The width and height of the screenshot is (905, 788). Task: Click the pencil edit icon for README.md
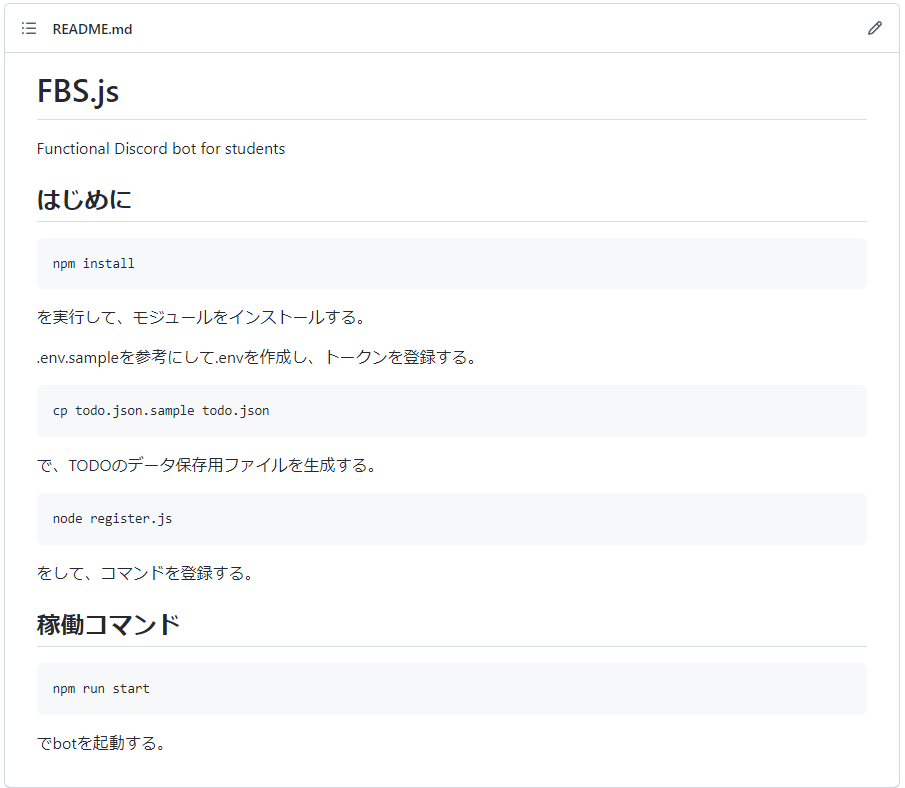click(875, 28)
